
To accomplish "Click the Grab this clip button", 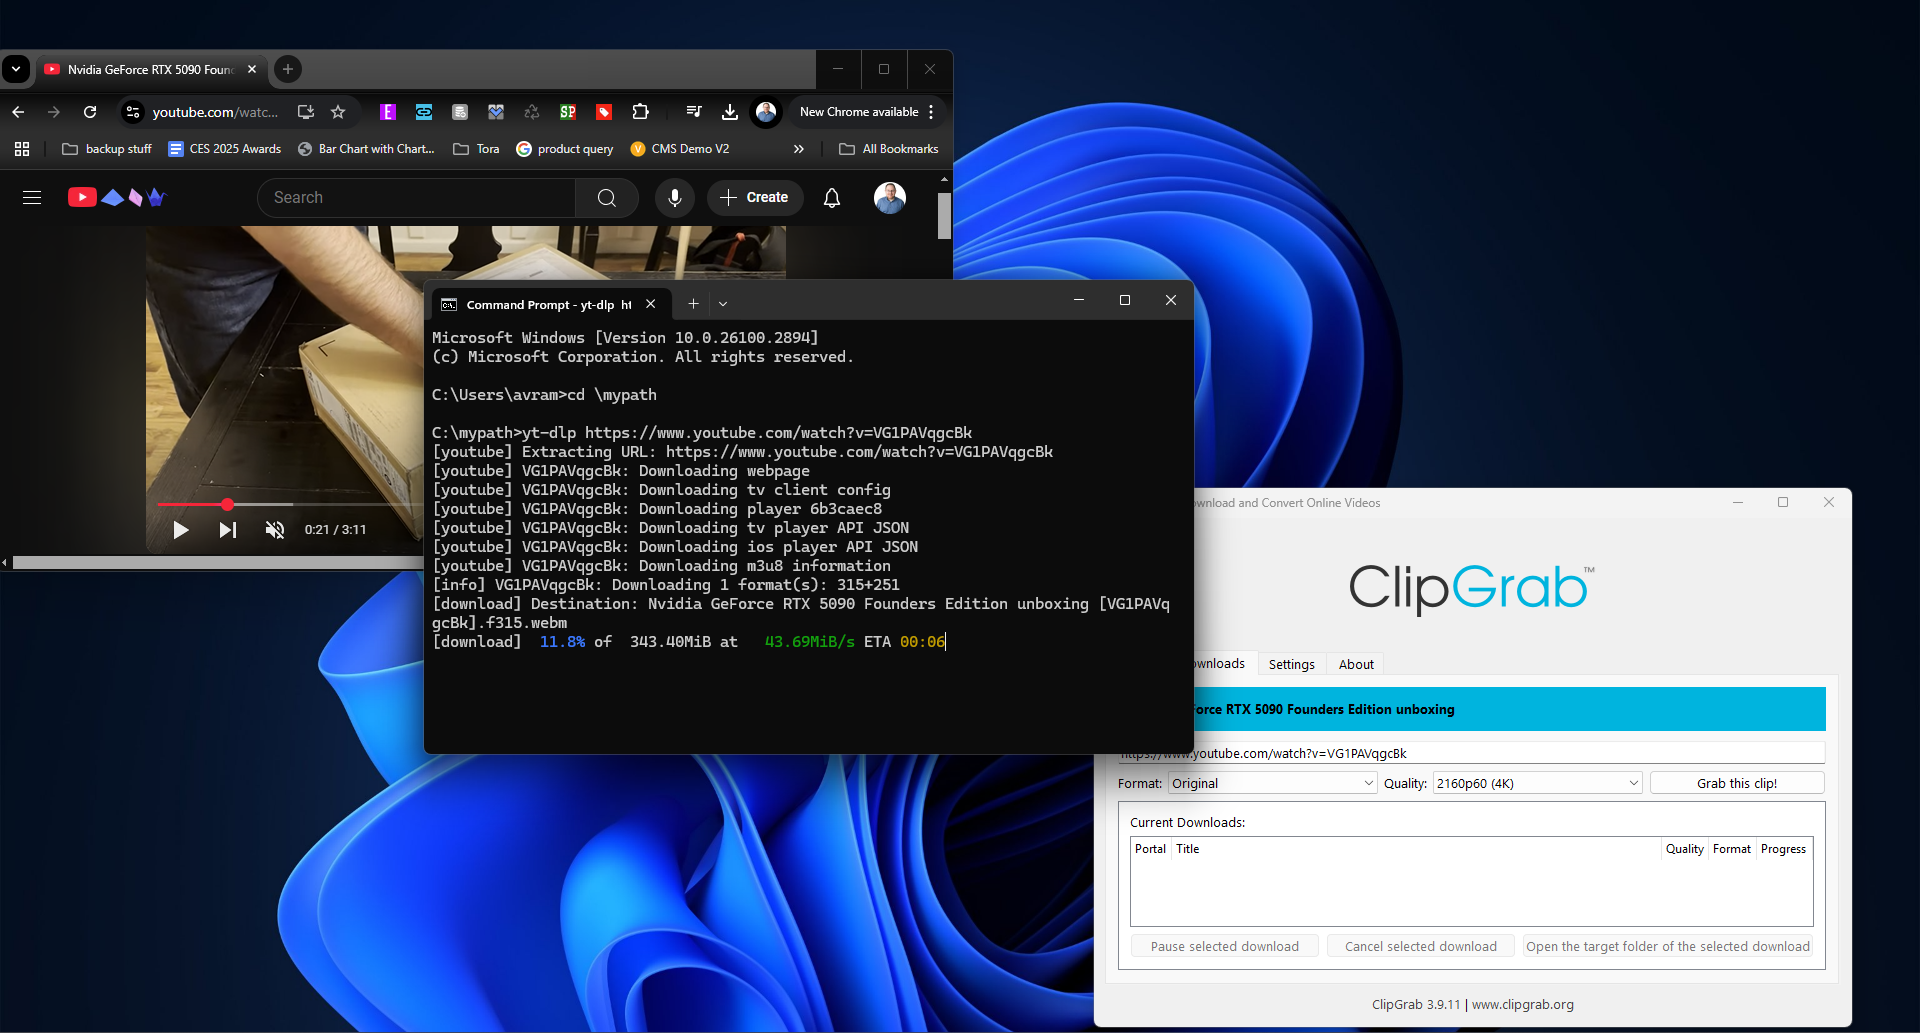I will (1736, 783).
